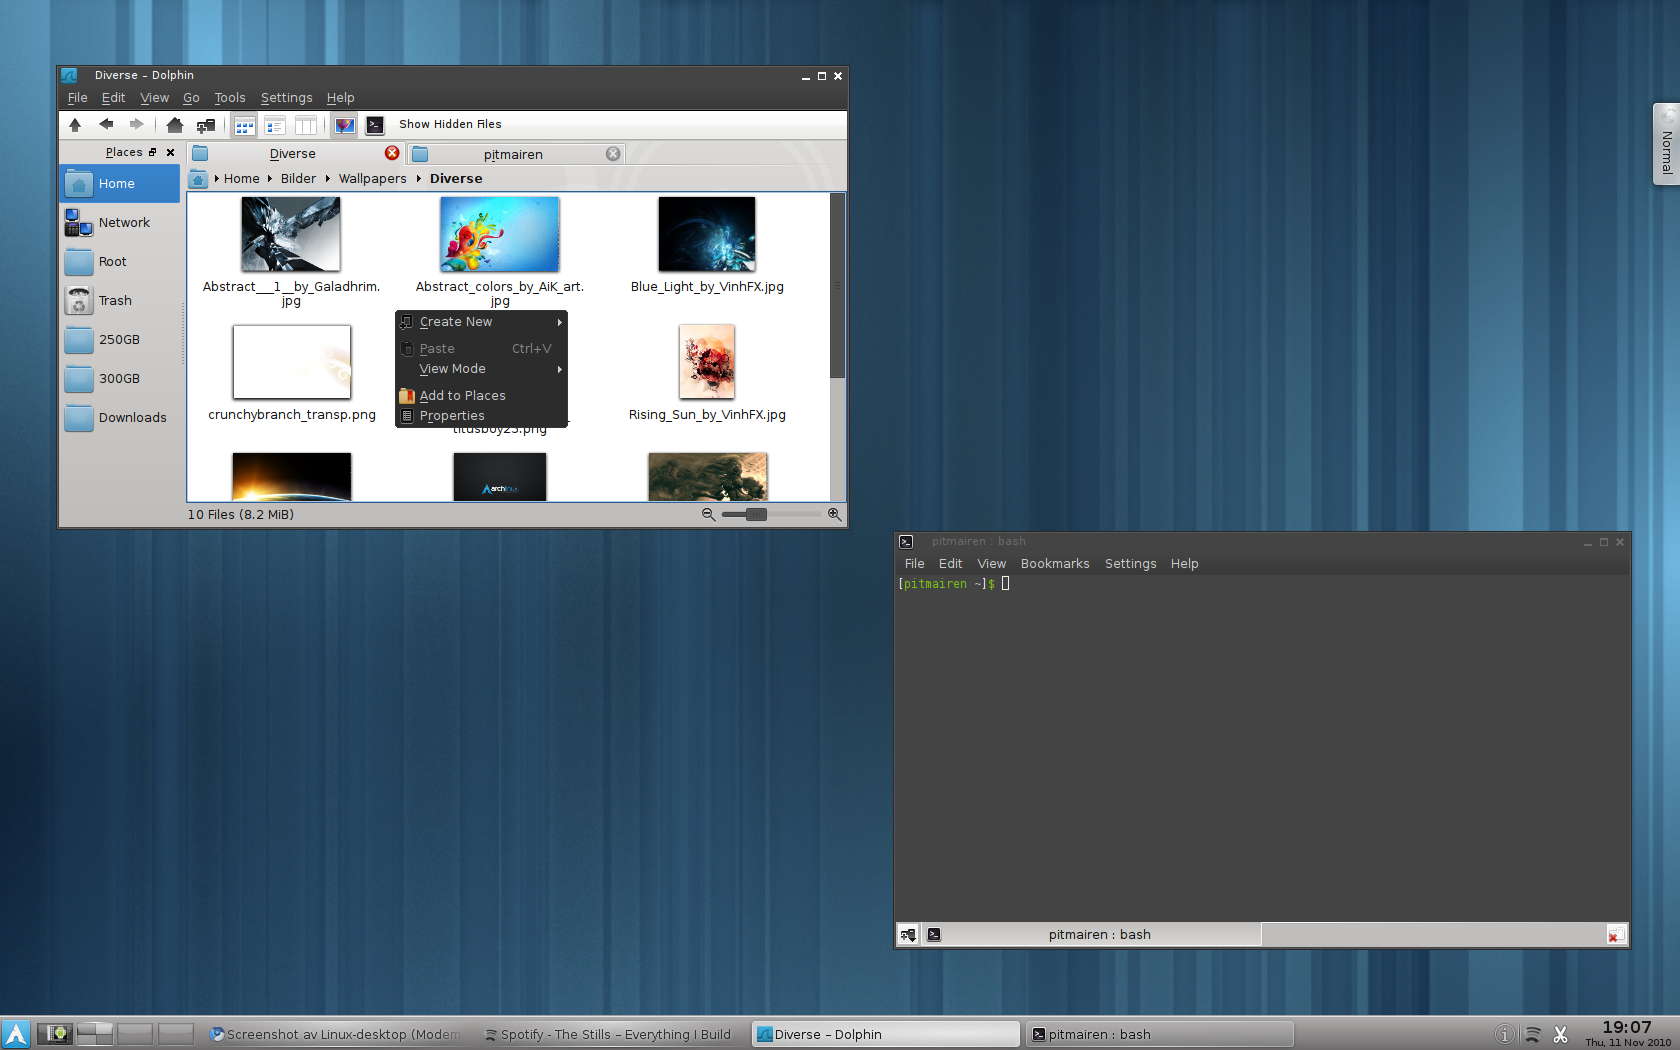Open Home in Places panel

(x=119, y=184)
